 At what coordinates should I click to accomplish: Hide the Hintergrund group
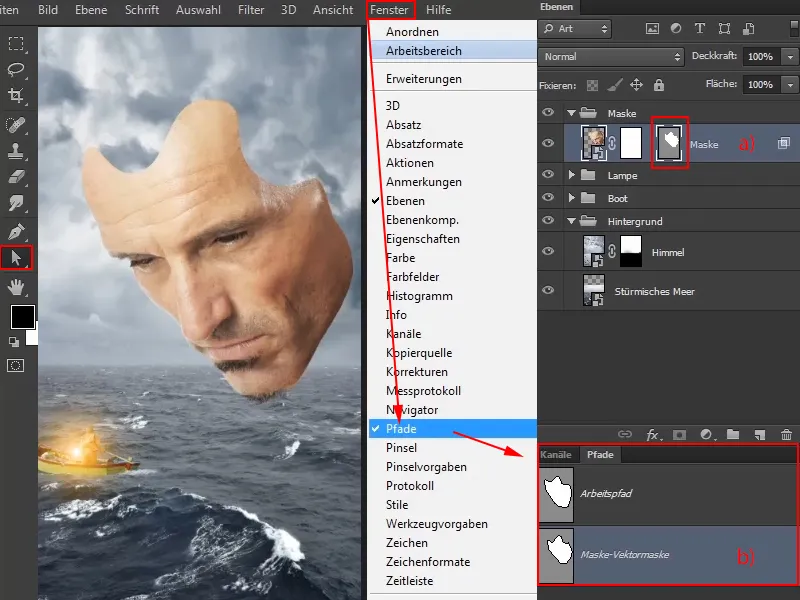[548, 220]
